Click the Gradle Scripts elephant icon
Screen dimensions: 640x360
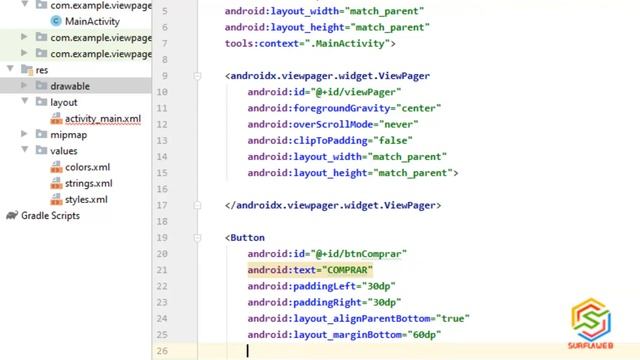[12, 215]
